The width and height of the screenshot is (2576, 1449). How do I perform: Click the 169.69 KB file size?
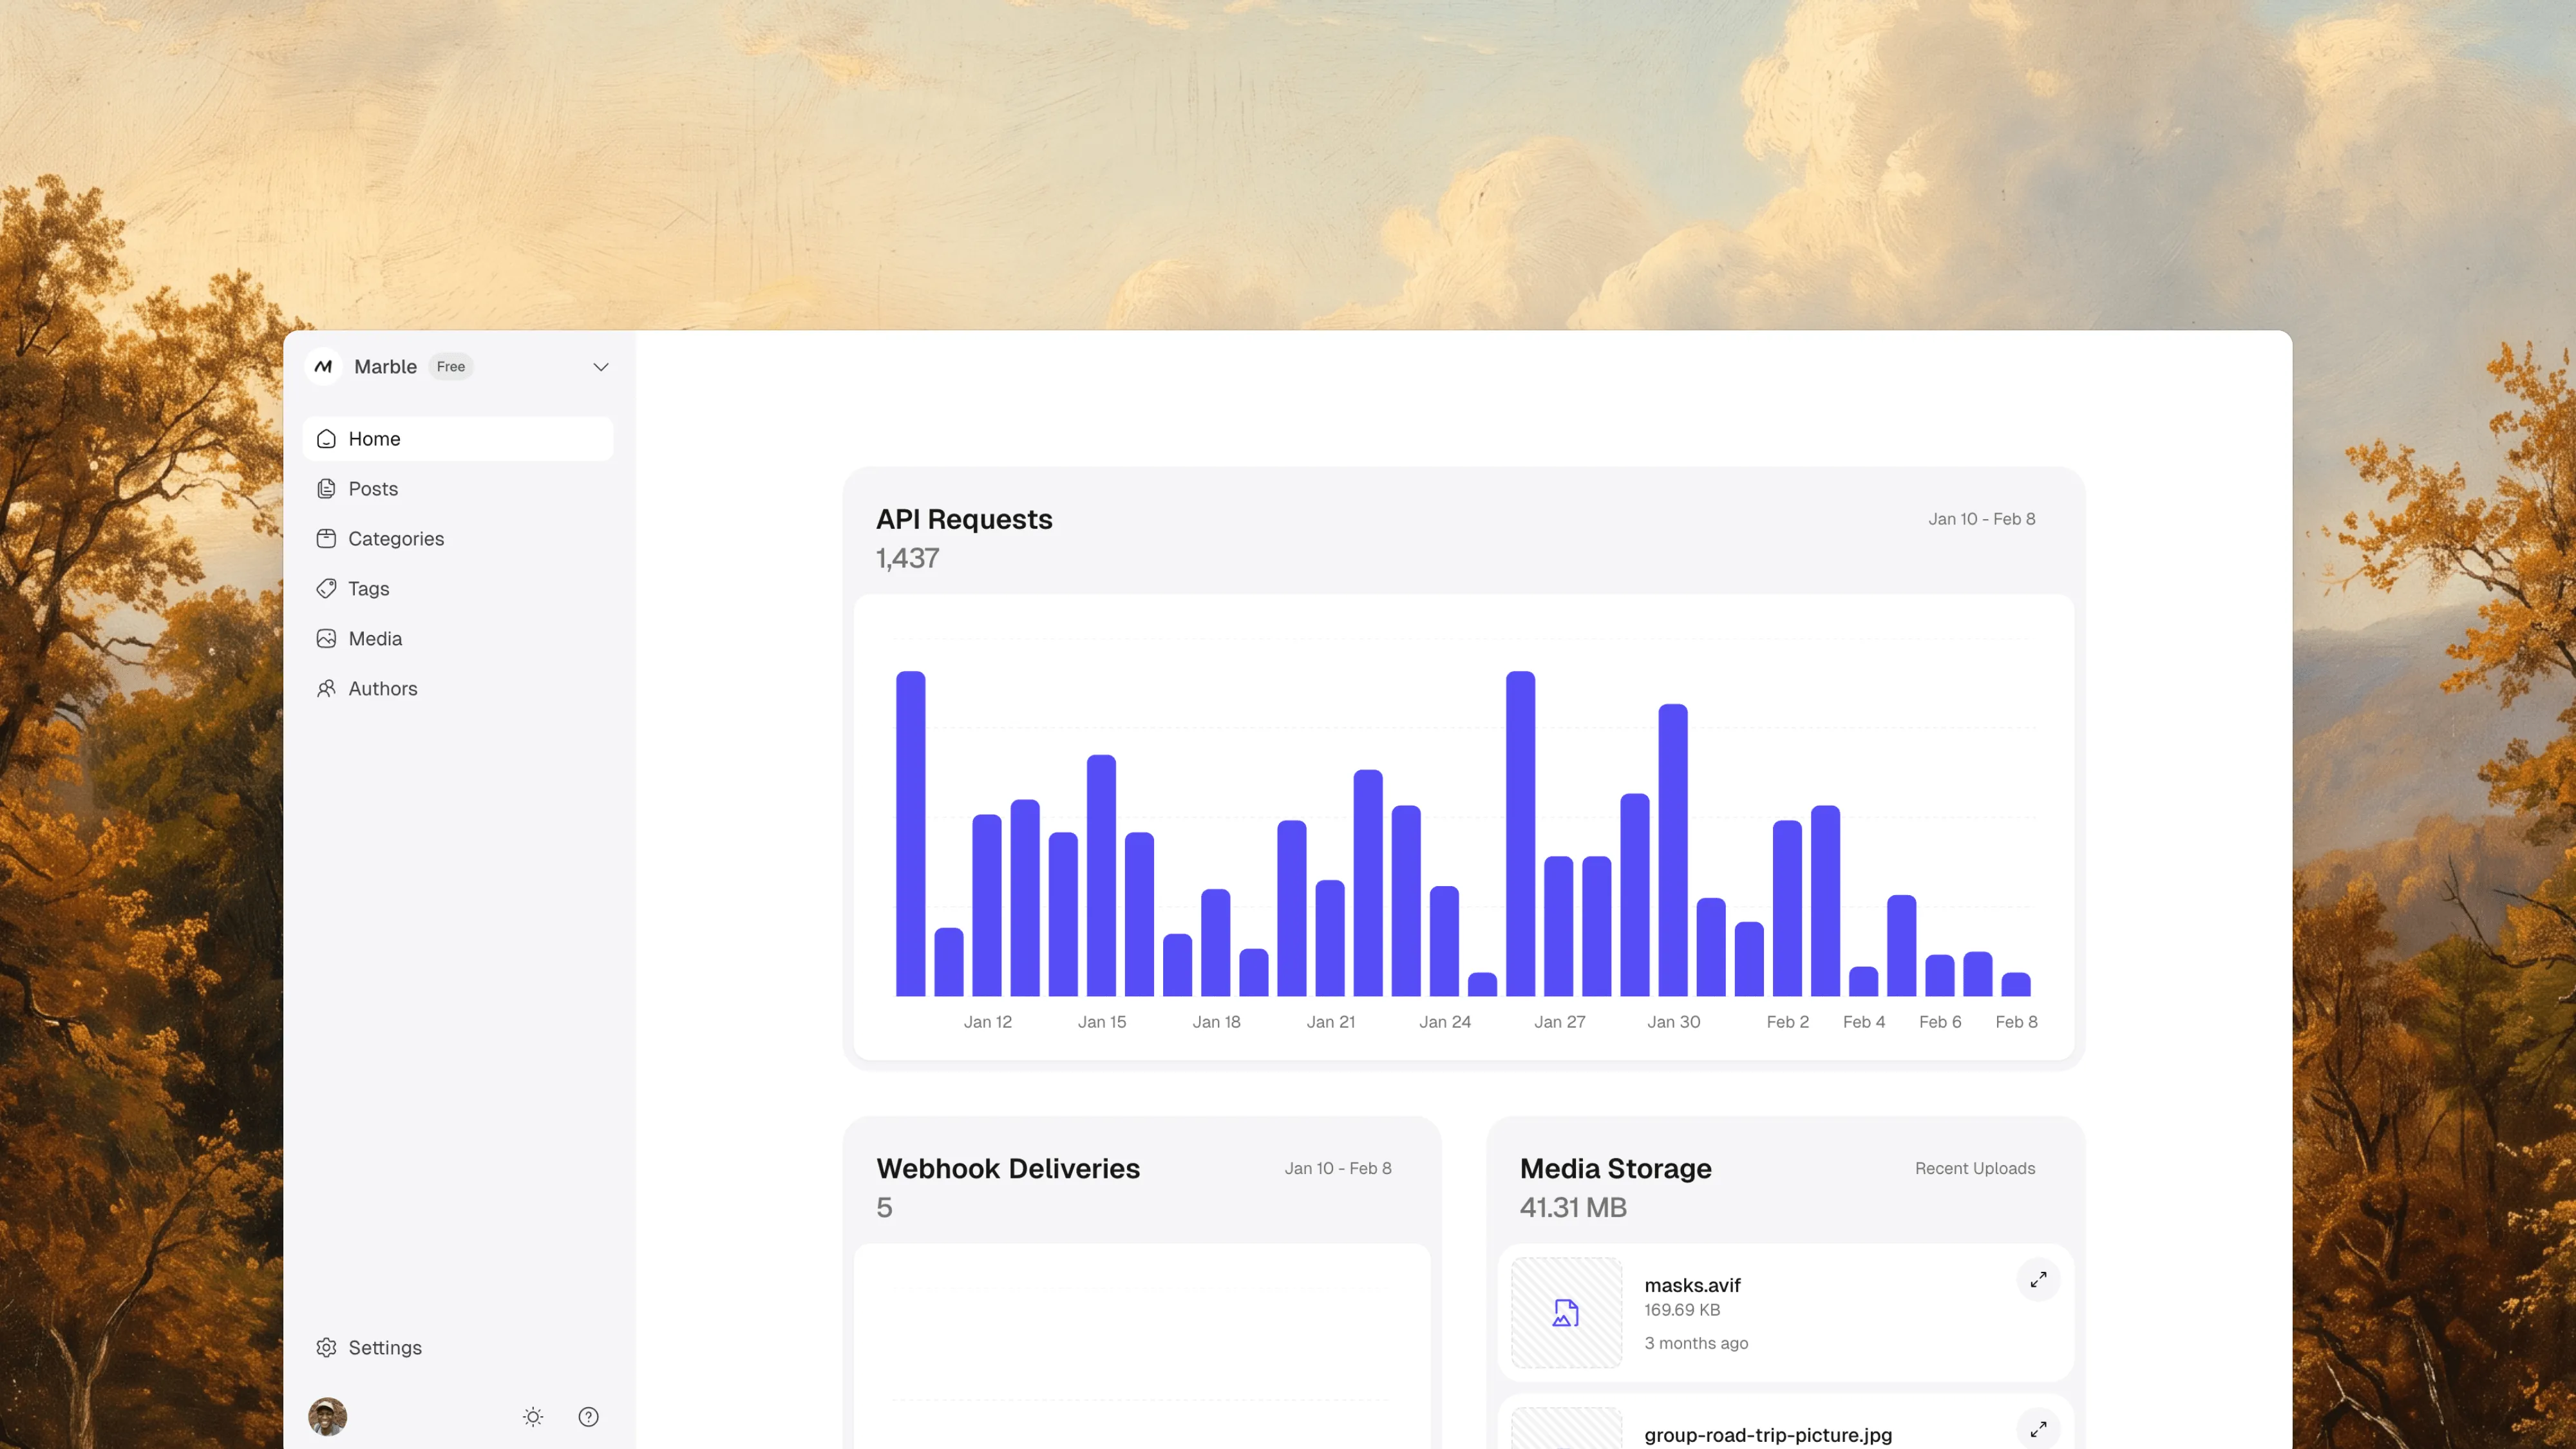coord(1682,1310)
